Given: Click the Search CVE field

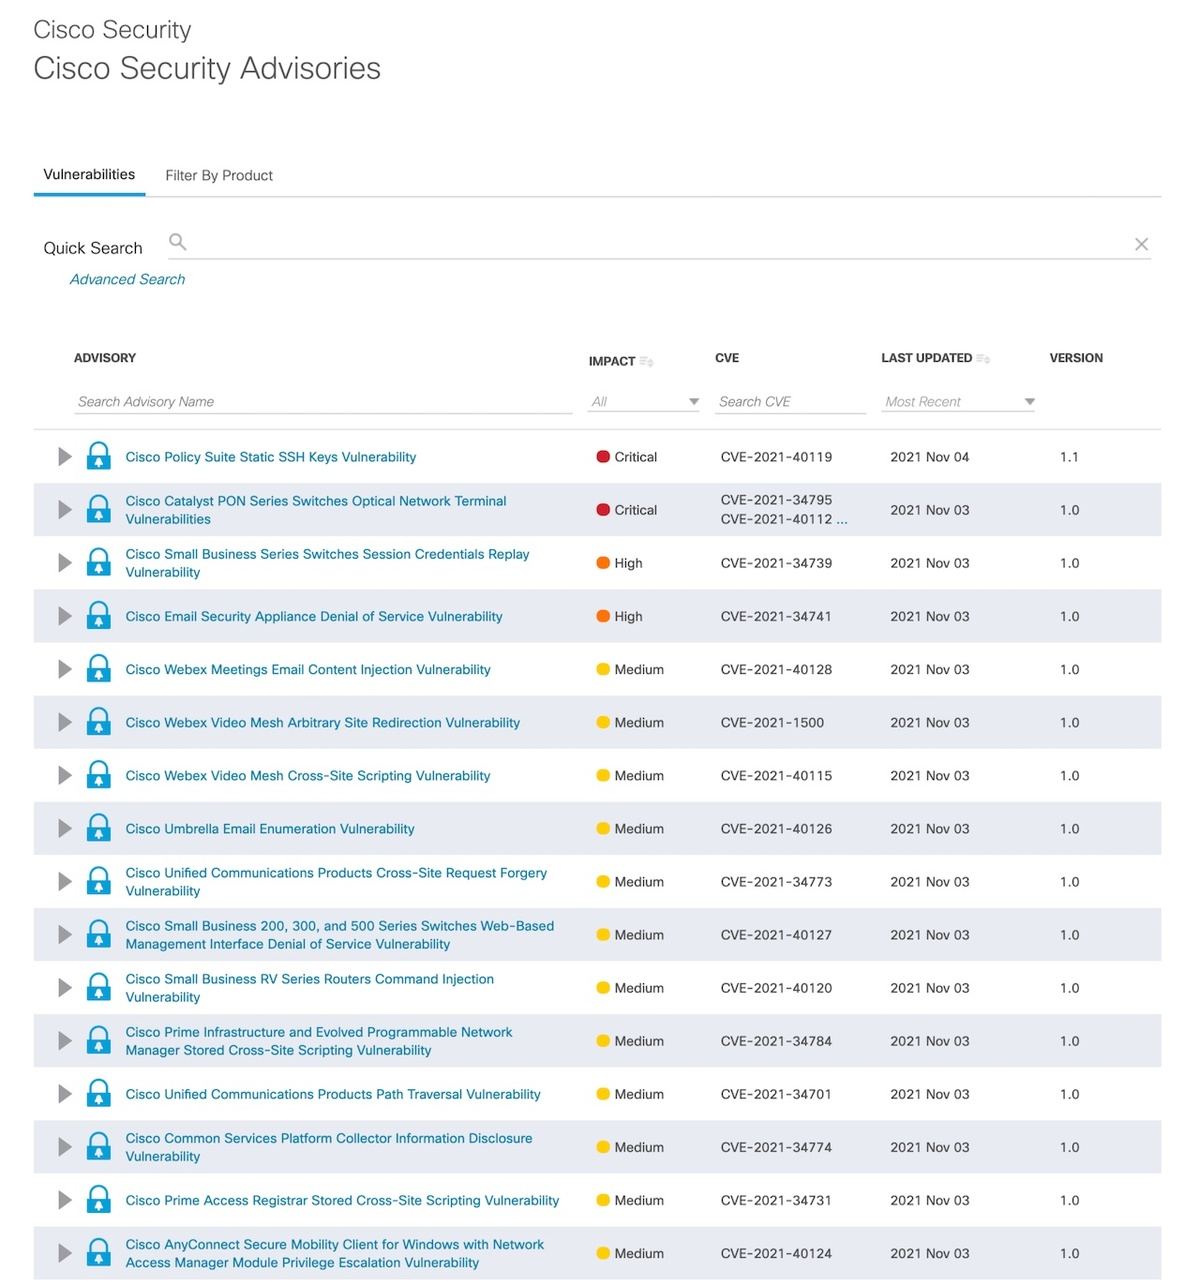Looking at the screenshot, I should click(790, 401).
